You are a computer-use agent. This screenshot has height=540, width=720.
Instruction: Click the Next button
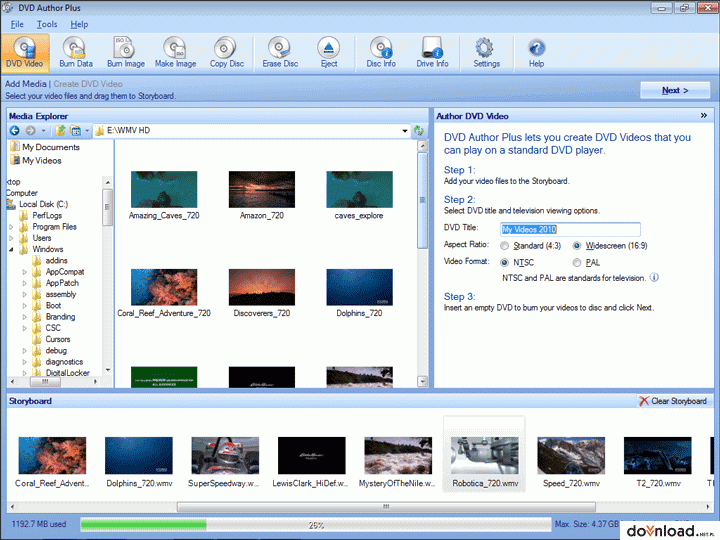[x=675, y=90]
